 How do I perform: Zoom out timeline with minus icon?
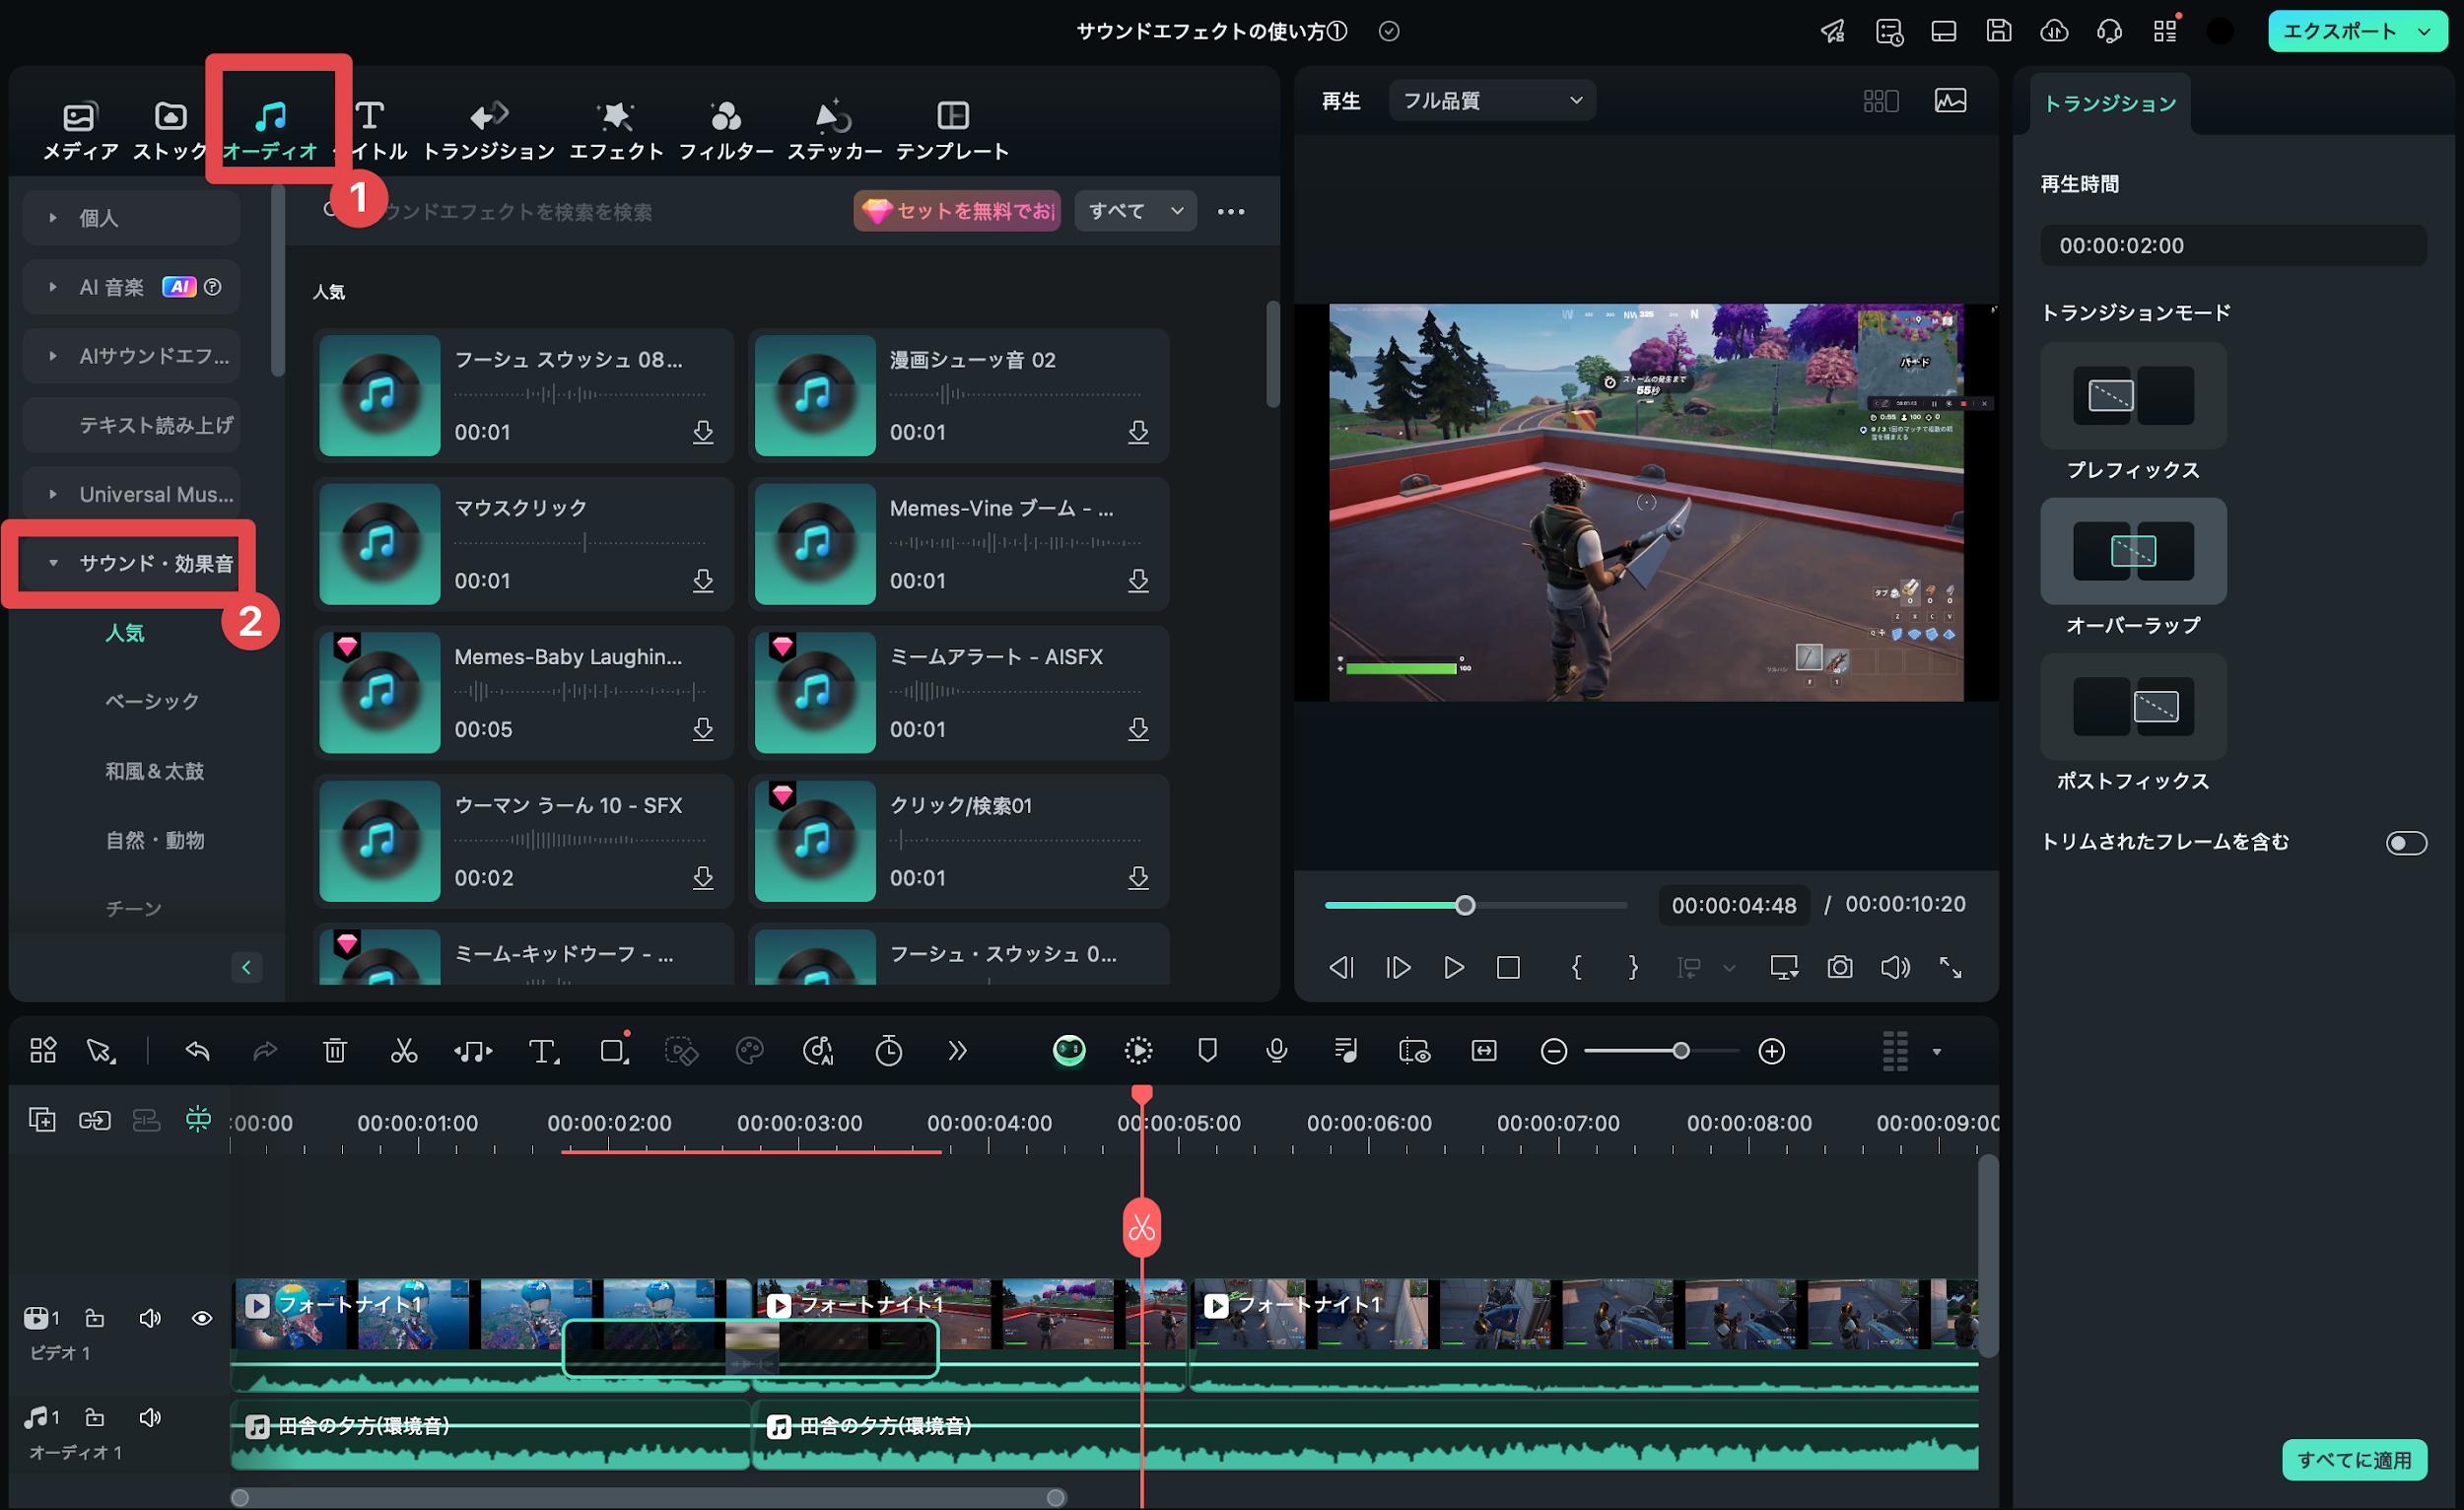pos(1553,1051)
